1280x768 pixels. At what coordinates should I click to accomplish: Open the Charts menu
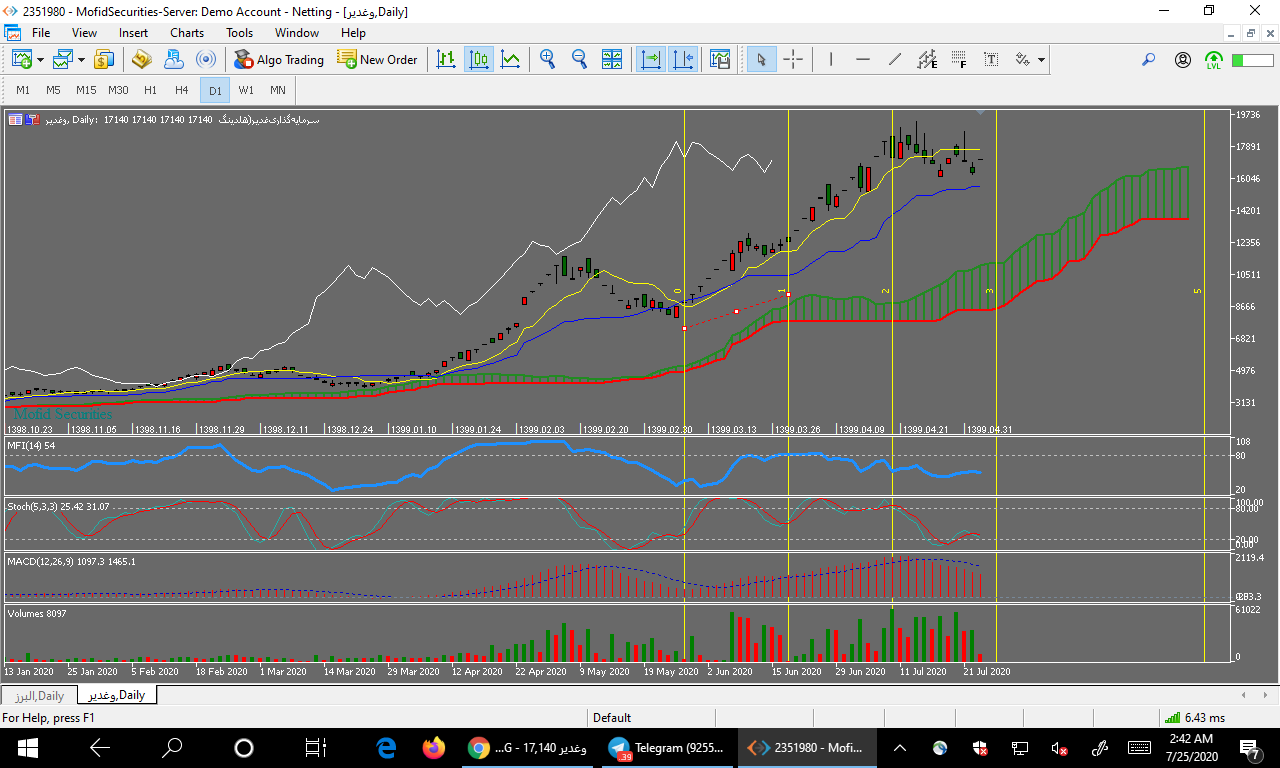[187, 33]
